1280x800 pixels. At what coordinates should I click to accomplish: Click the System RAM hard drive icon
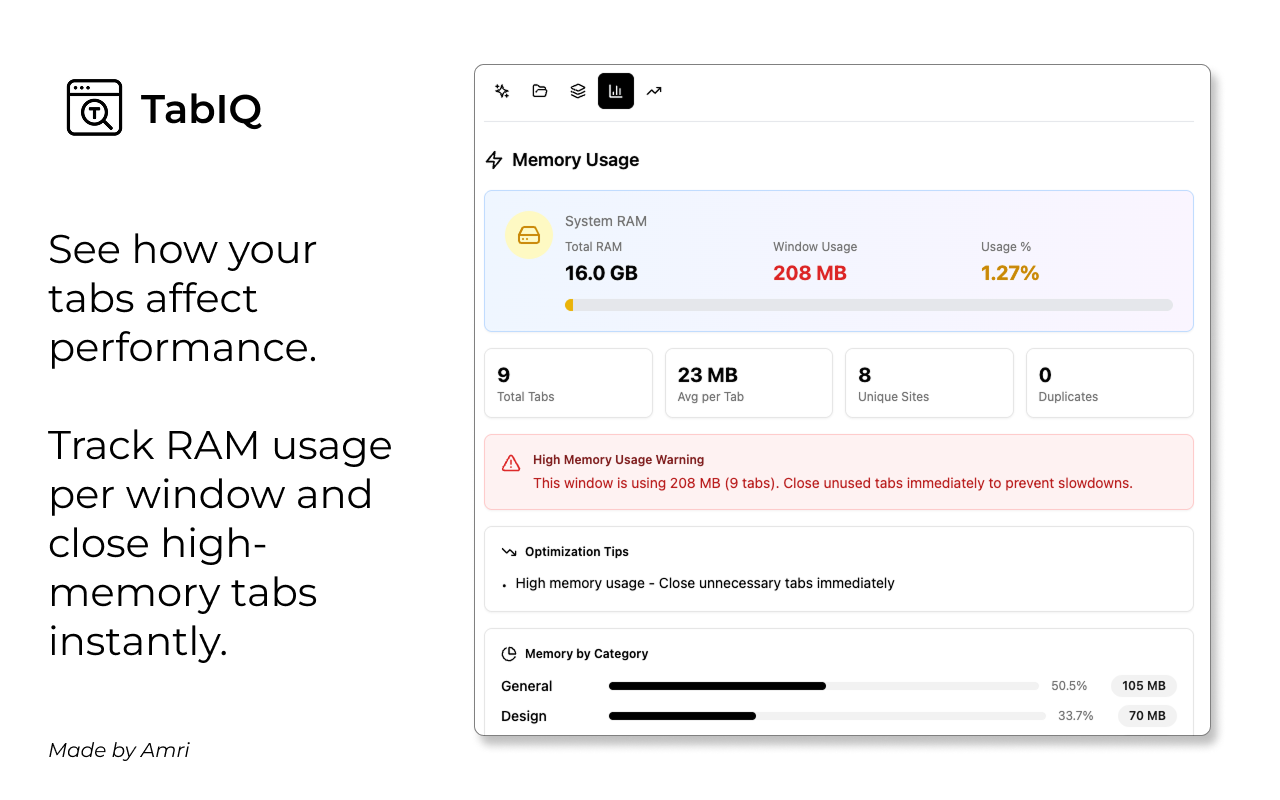tap(529, 234)
